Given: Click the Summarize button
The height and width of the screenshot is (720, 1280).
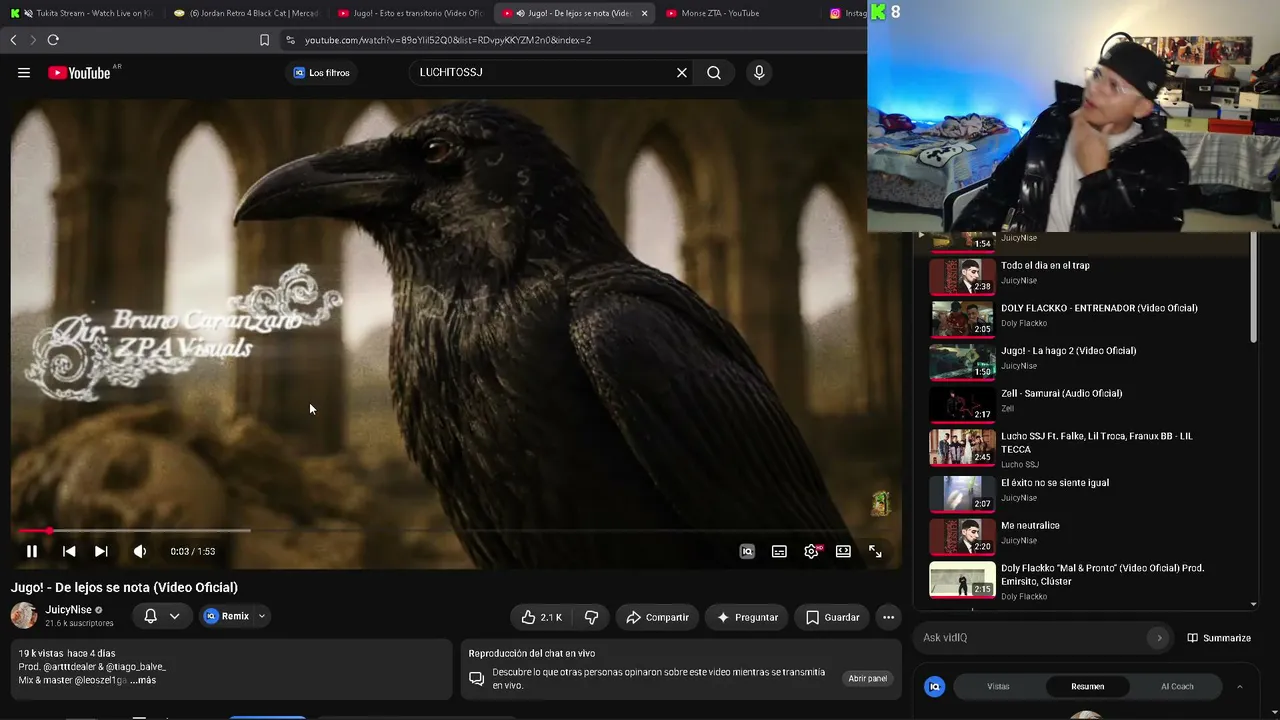Looking at the screenshot, I should pos(1219,638).
